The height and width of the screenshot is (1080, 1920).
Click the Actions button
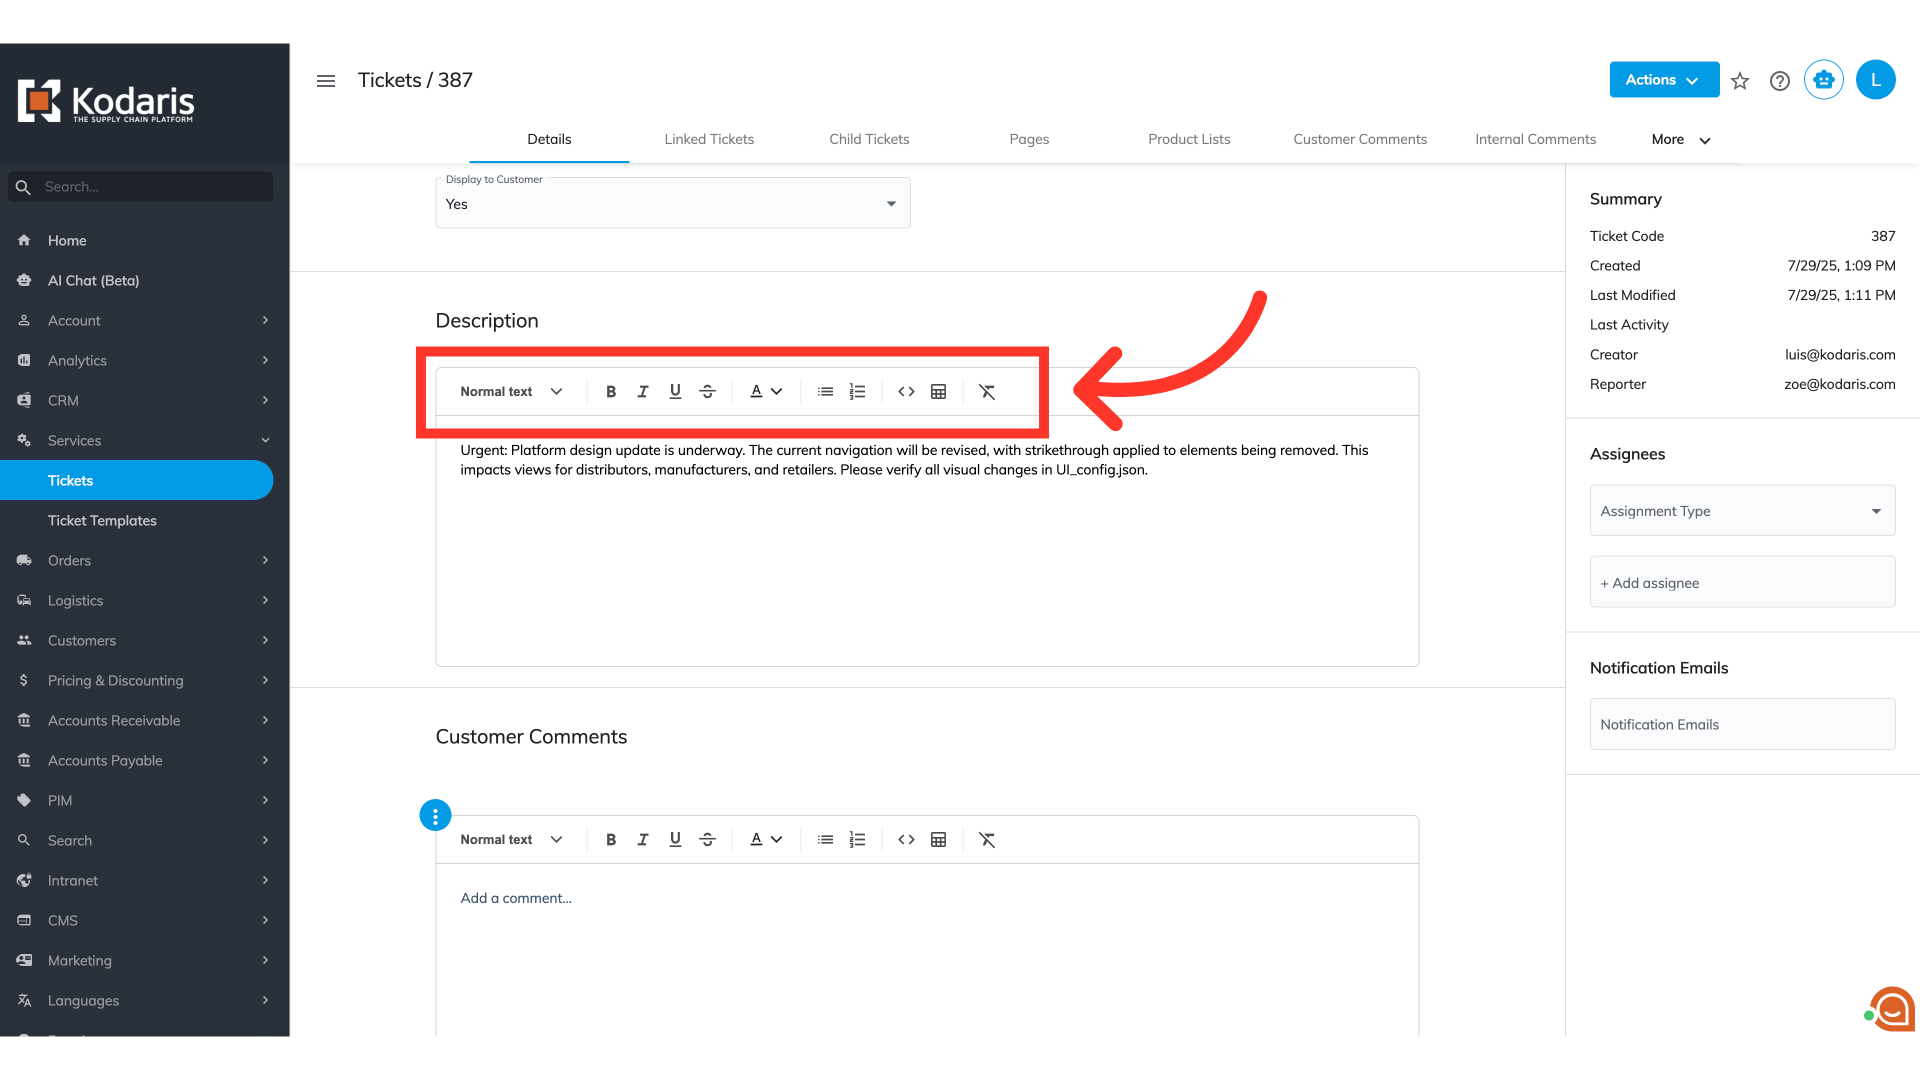tap(1663, 80)
